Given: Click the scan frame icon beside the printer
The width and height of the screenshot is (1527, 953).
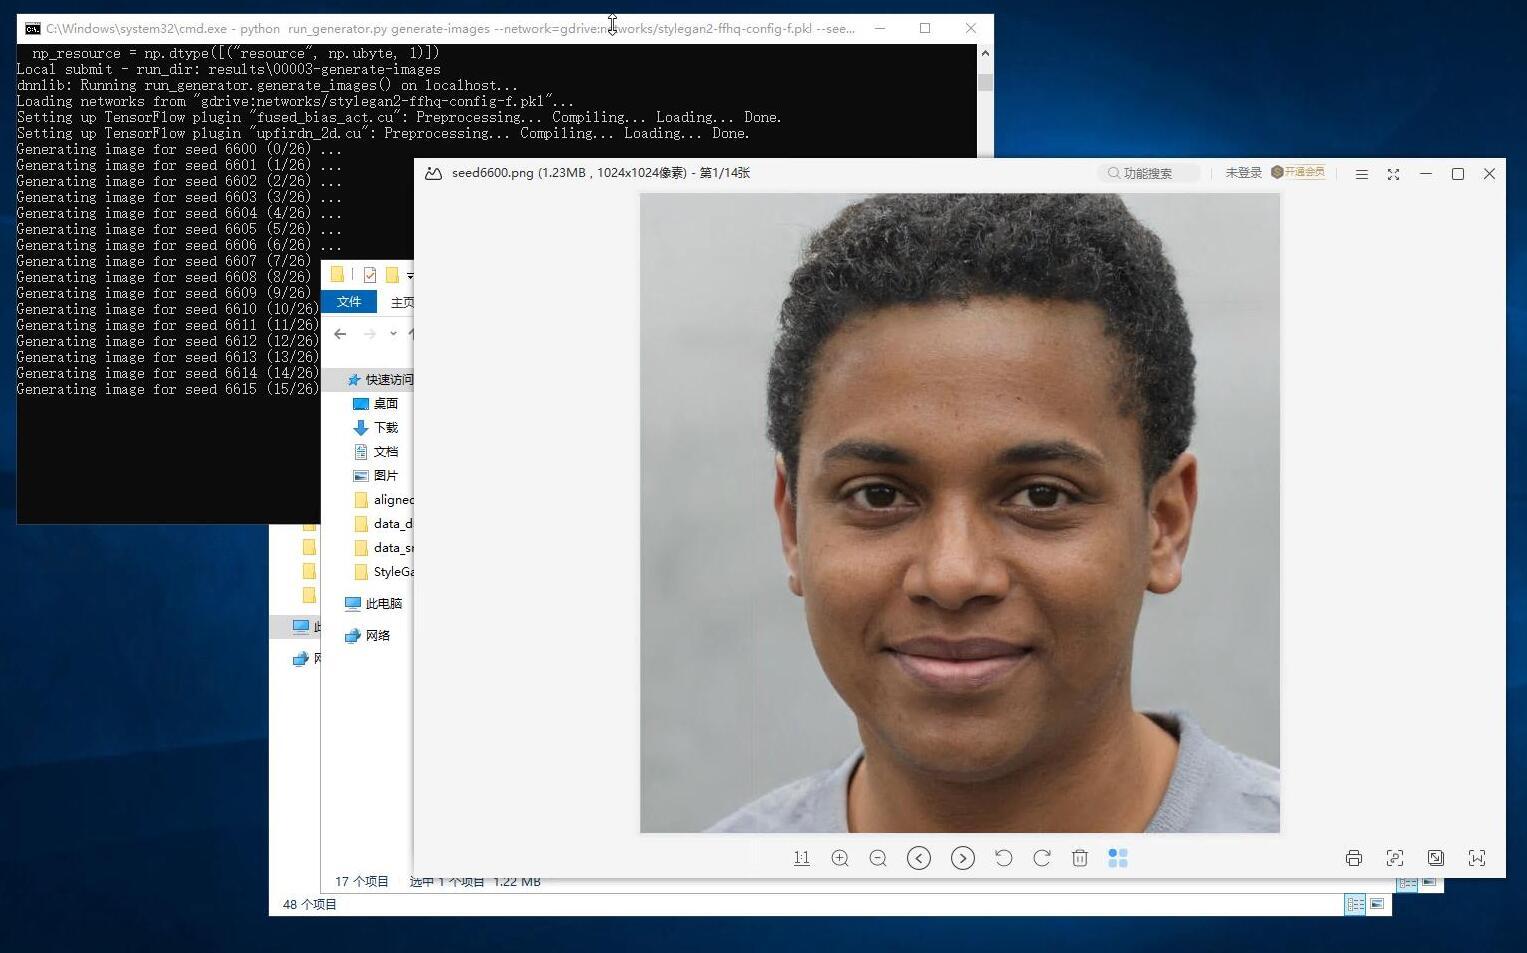Looking at the screenshot, I should (x=1395, y=858).
